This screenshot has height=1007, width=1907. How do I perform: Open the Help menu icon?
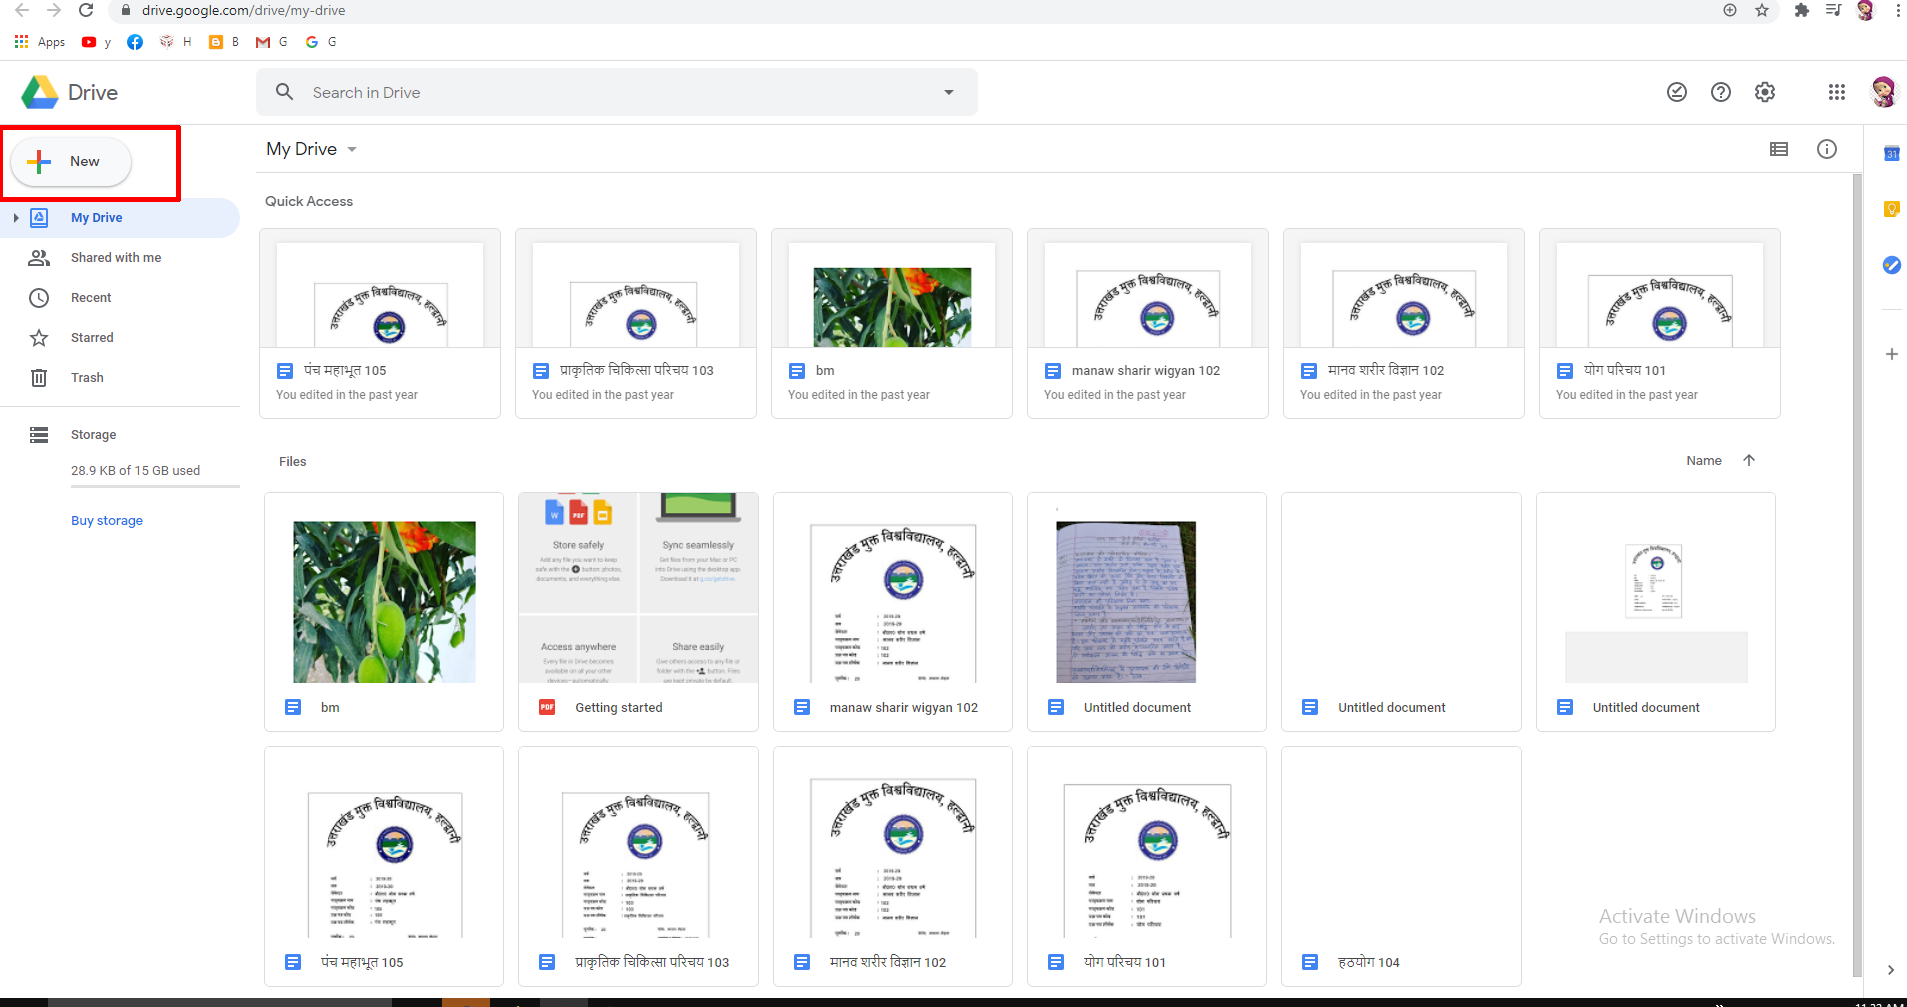point(1721,91)
